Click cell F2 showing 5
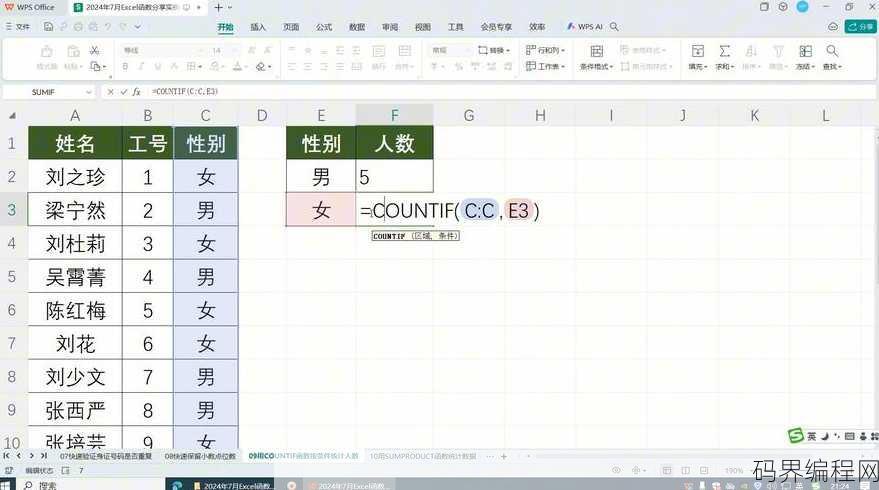 click(395, 177)
